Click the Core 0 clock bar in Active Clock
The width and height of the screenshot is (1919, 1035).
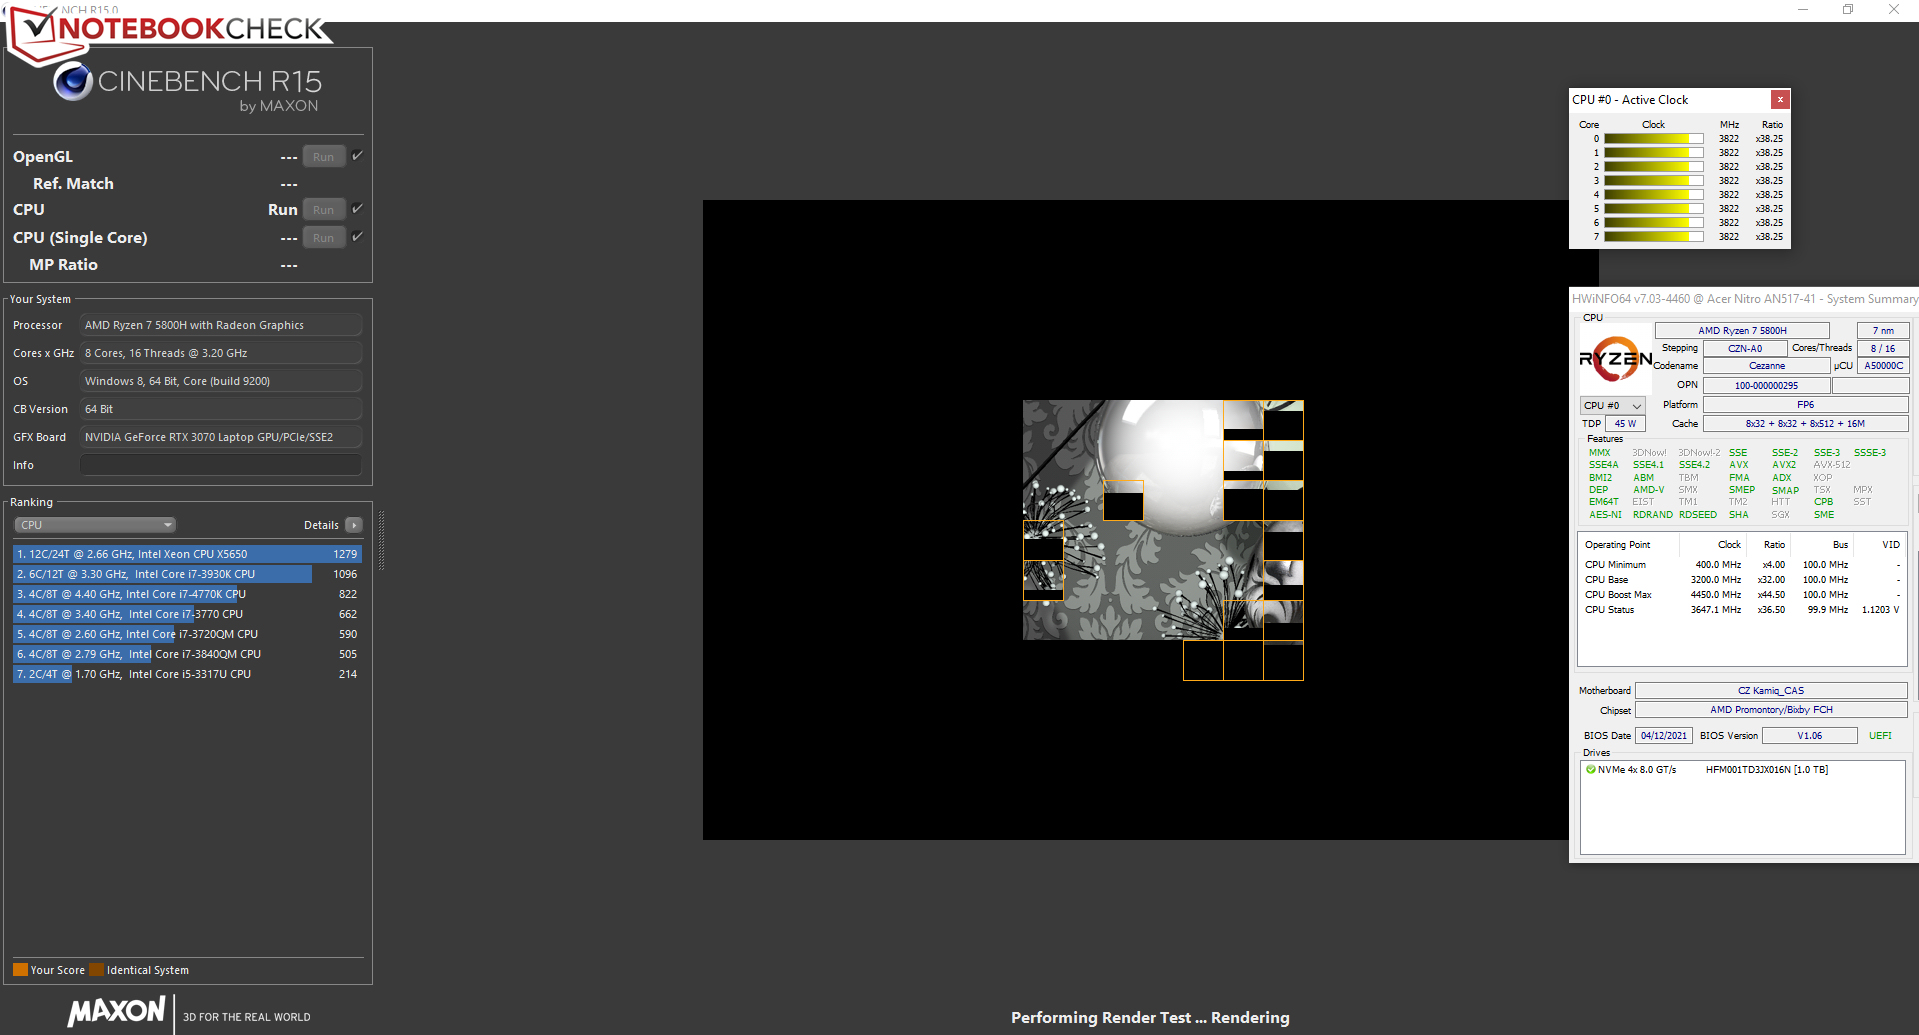[x=1653, y=139]
